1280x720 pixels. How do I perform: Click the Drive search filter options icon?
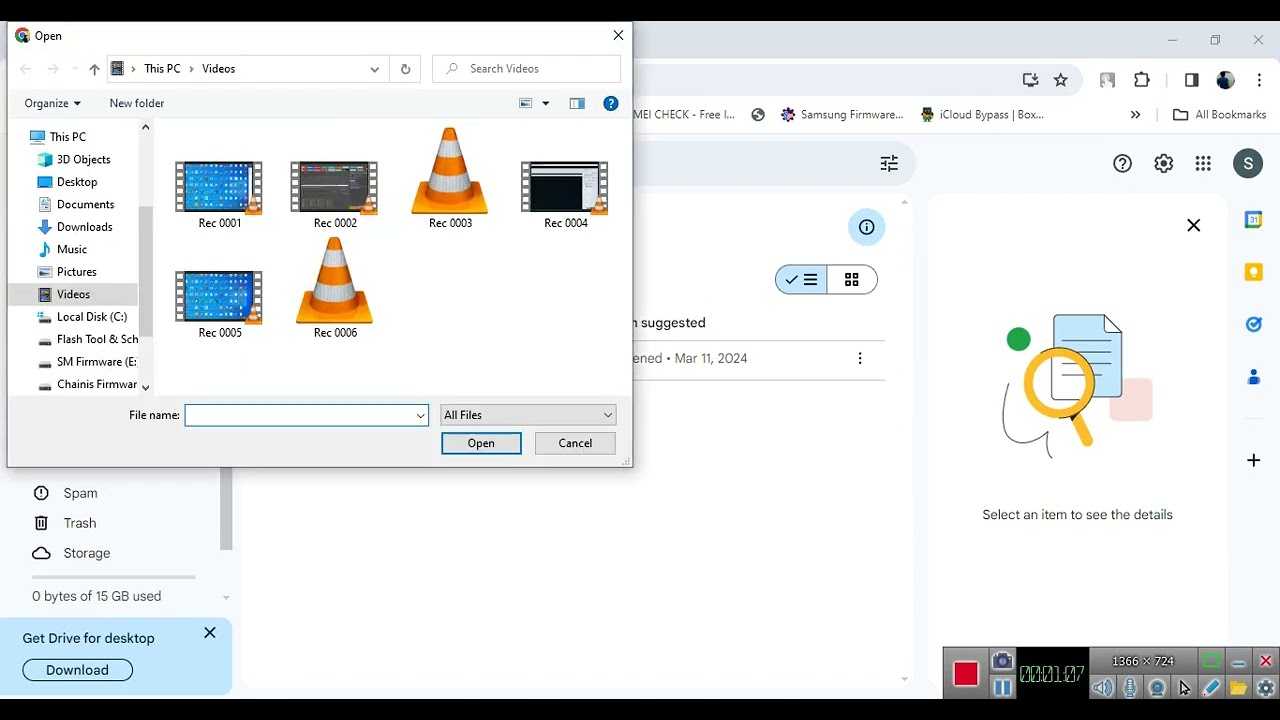pos(889,164)
